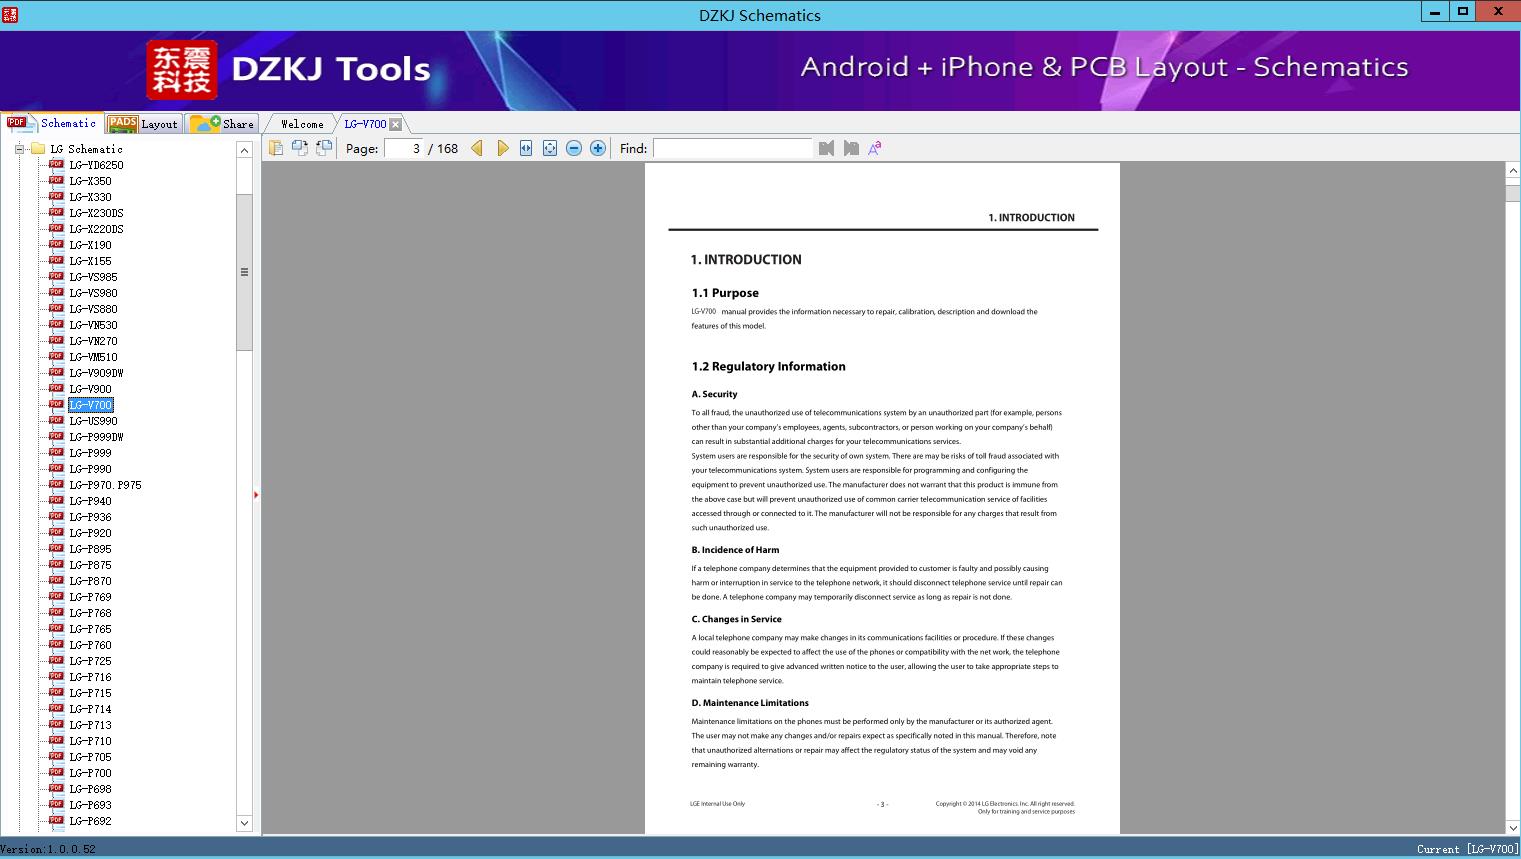Open LG-X155 schematic in tree
Image resolution: width=1521 pixels, height=859 pixels.
point(90,261)
